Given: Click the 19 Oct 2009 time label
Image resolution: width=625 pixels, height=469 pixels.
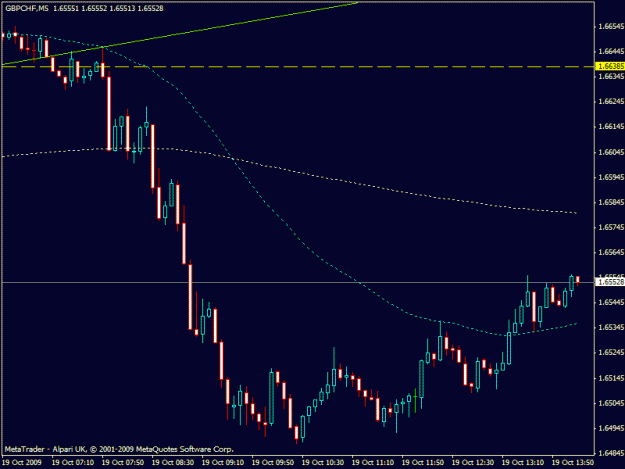Looking at the screenshot, I should (22, 462).
